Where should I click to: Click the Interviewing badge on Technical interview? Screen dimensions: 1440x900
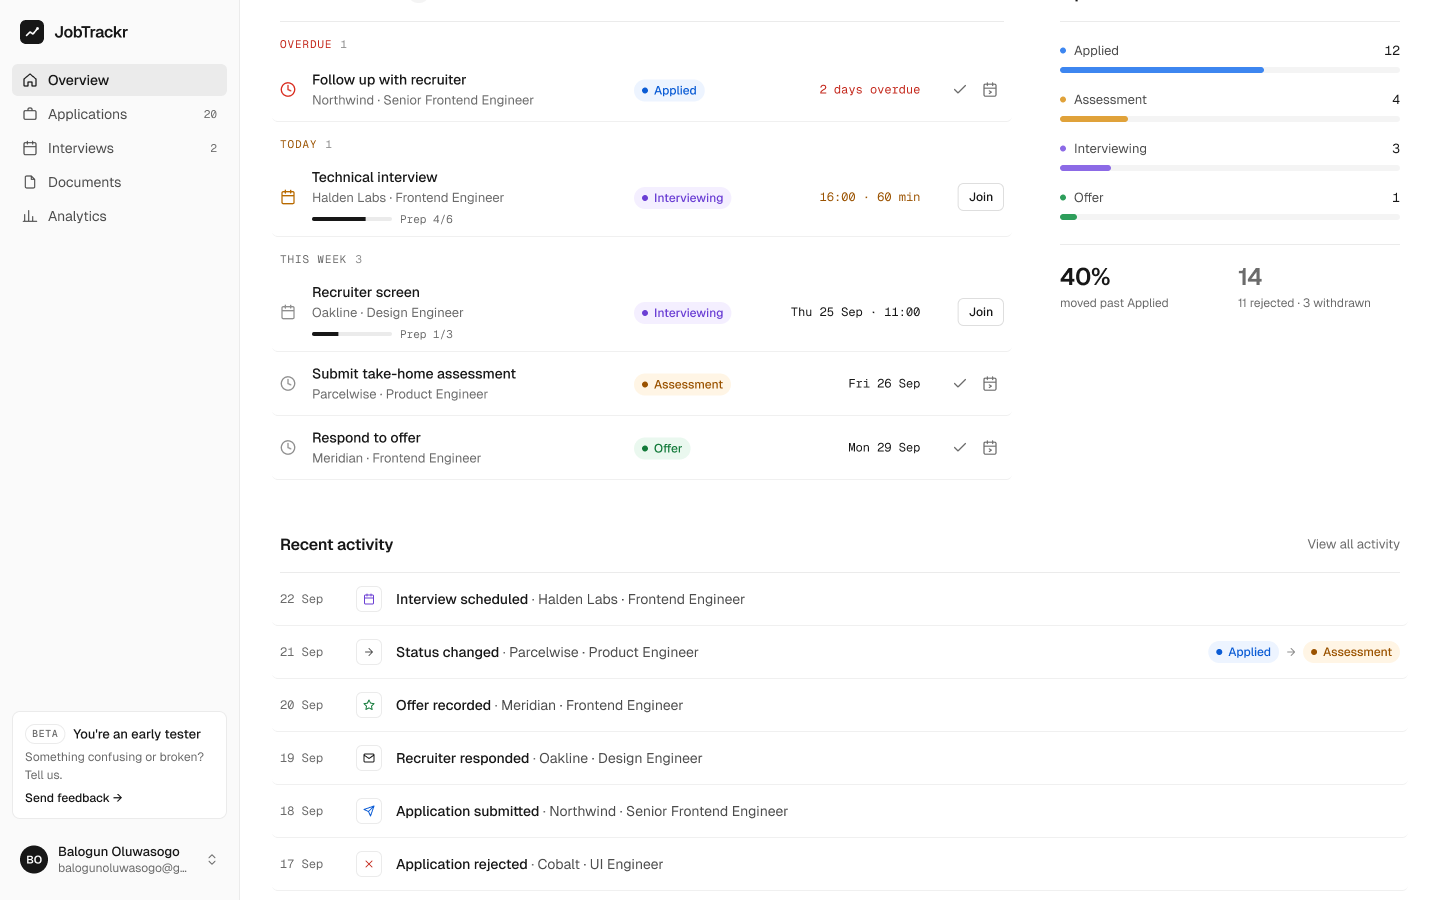(682, 198)
